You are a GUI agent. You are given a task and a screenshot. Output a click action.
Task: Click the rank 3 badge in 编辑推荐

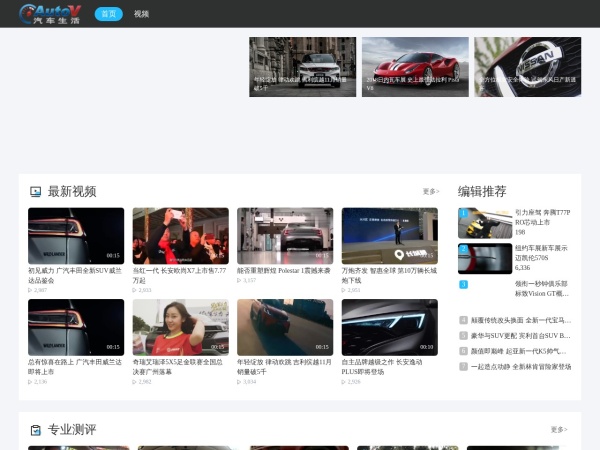tap(463, 285)
